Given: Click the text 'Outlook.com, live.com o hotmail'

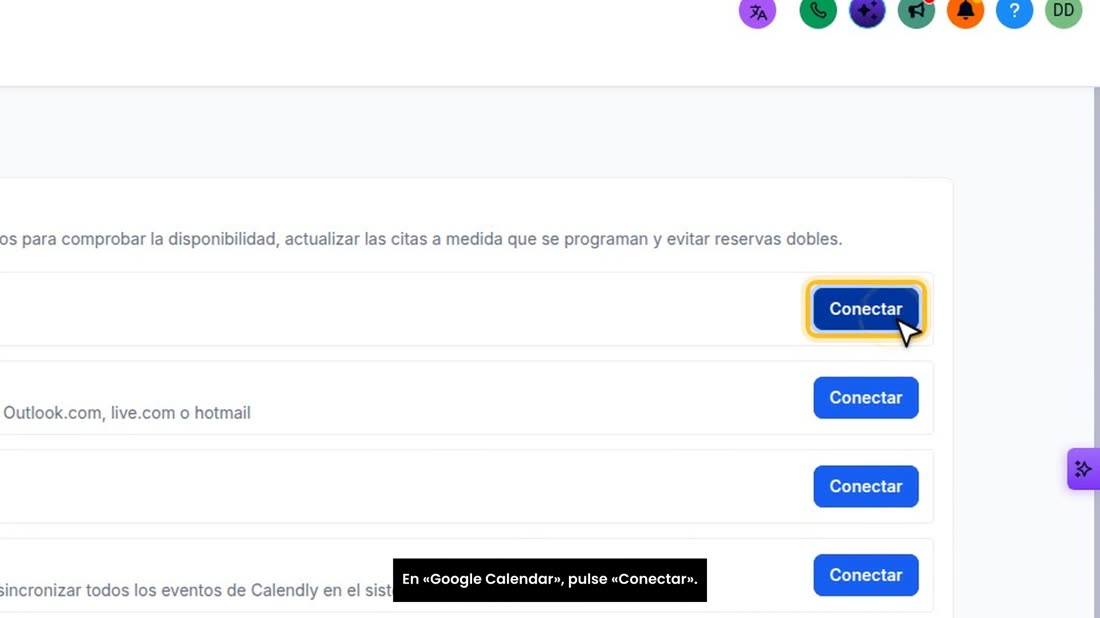Looking at the screenshot, I should click(127, 412).
